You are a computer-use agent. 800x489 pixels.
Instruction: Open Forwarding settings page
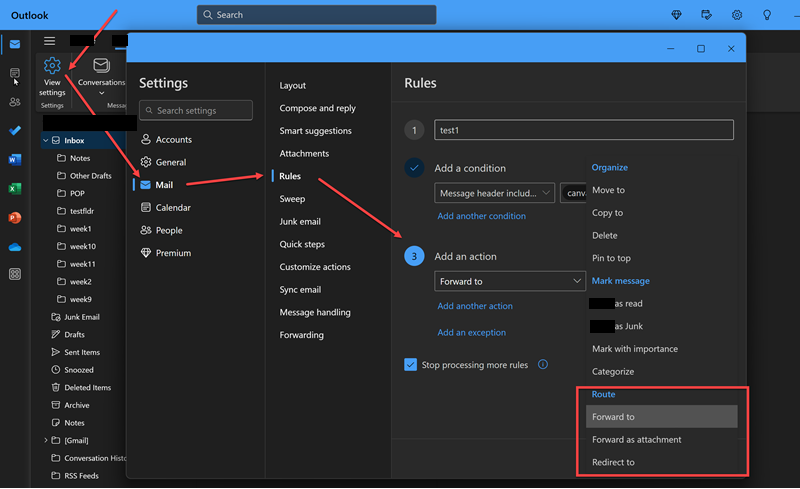302,335
